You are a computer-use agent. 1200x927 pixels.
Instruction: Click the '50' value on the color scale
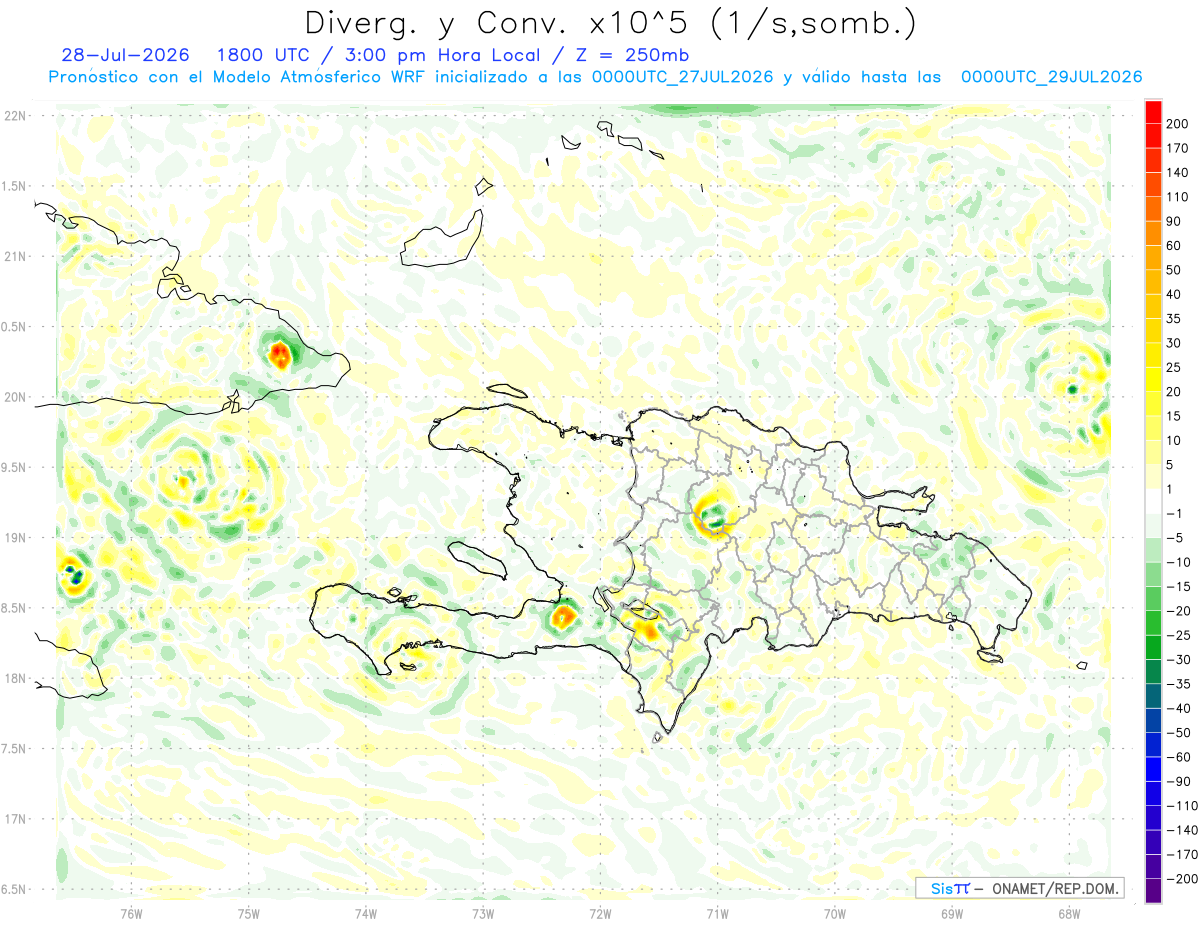1174,270
